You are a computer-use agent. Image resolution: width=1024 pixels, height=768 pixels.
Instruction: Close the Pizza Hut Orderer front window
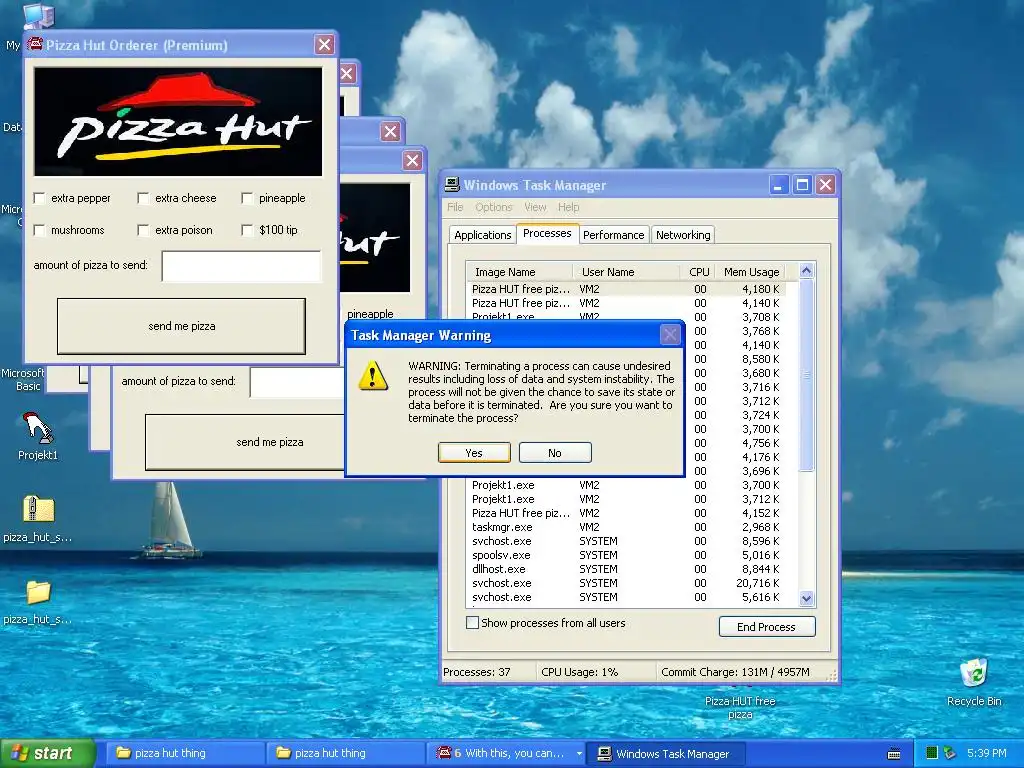pyautogui.click(x=325, y=44)
